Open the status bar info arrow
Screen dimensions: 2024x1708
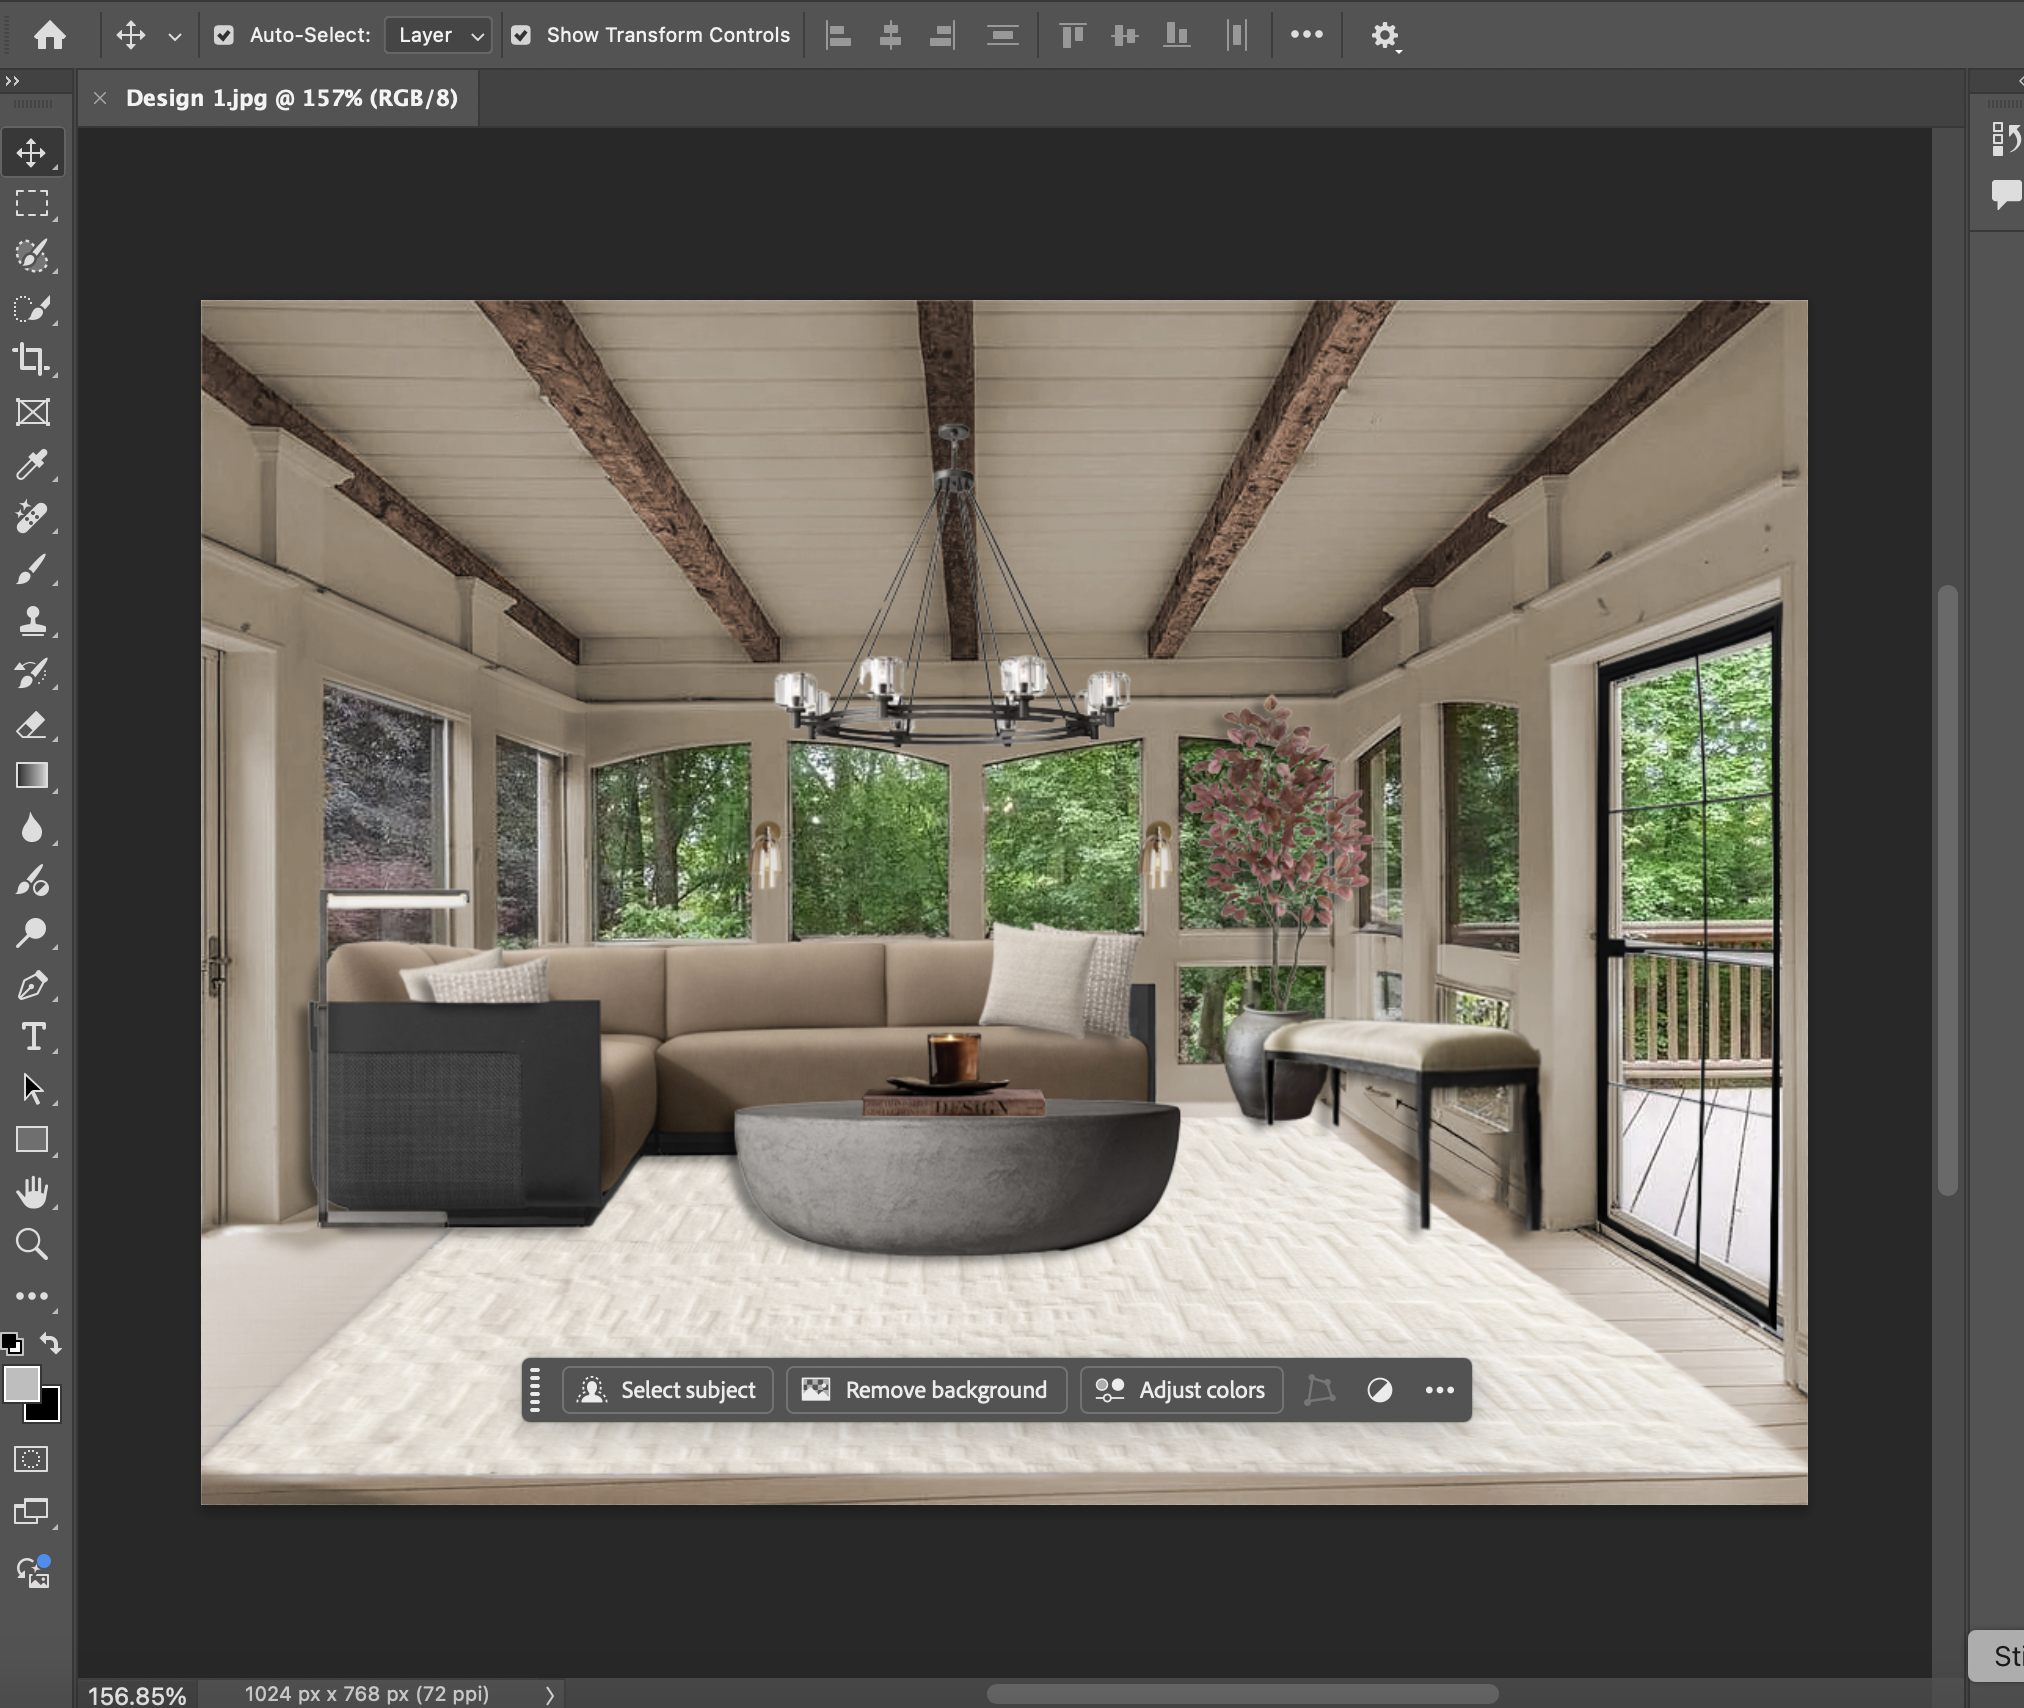549,1695
